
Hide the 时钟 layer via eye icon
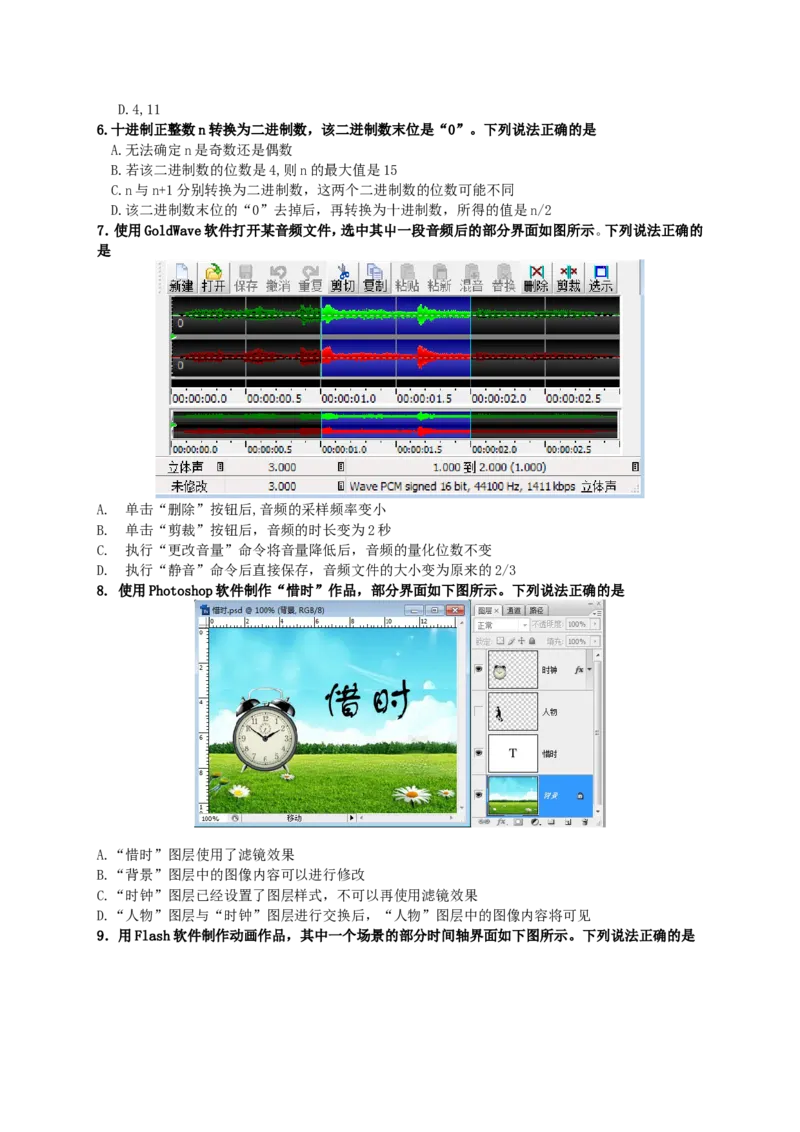478,669
